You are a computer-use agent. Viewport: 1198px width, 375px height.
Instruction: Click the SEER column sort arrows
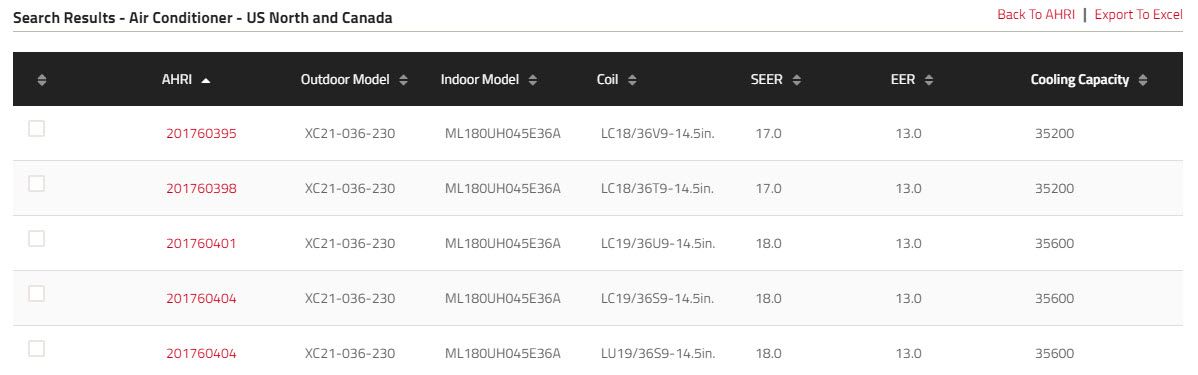(797, 80)
